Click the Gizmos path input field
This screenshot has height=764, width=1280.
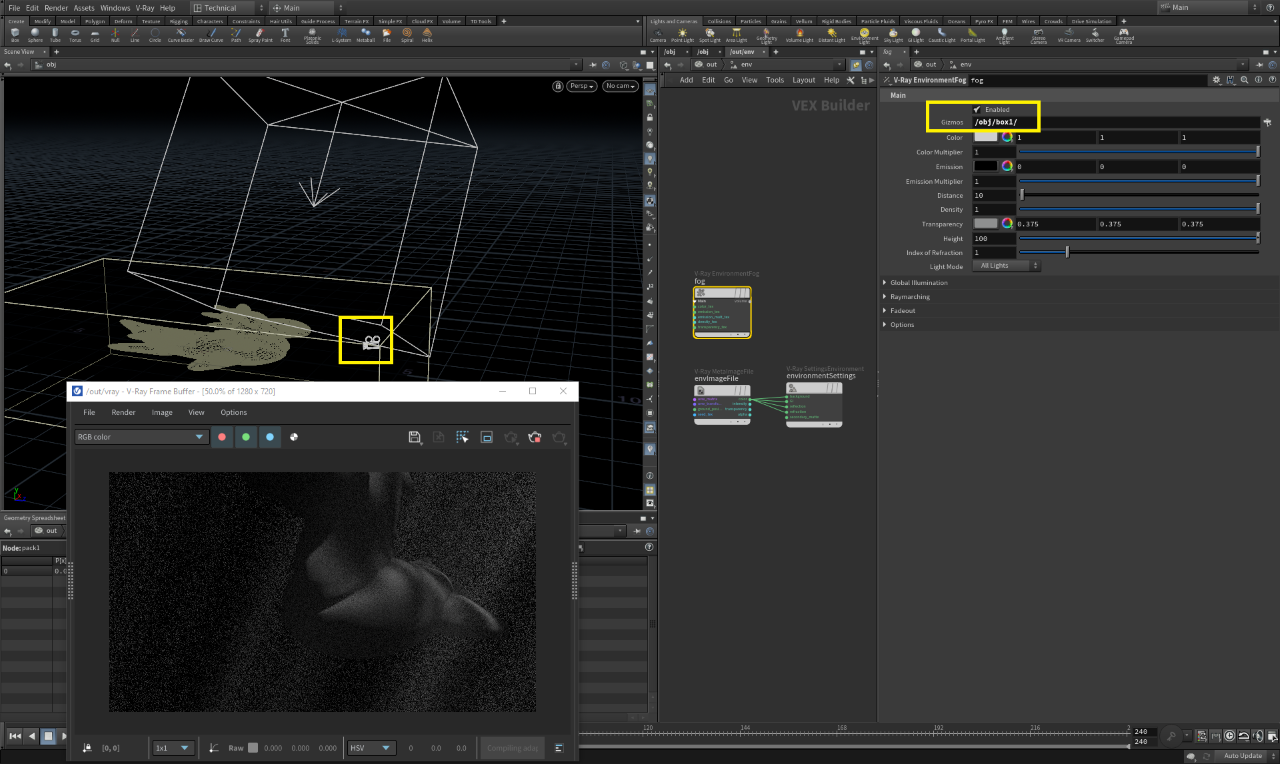pos(1115,122)
